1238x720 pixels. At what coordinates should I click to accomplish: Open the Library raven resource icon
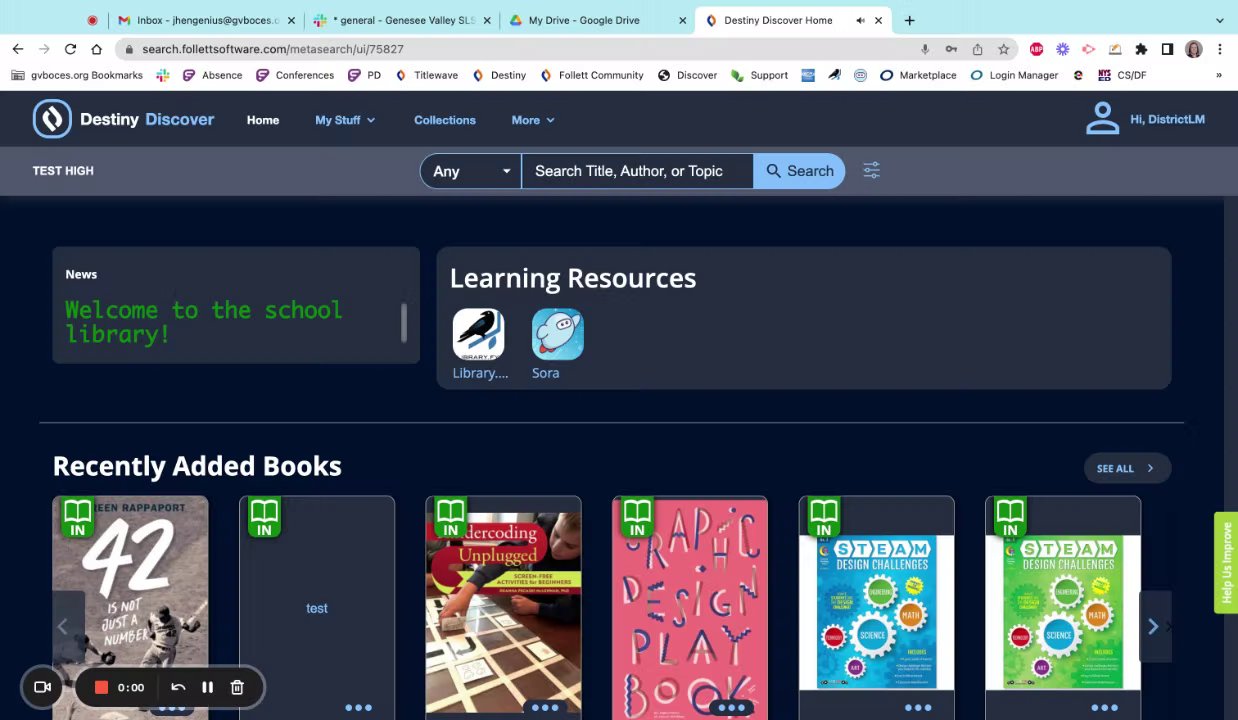coord(478,334)
